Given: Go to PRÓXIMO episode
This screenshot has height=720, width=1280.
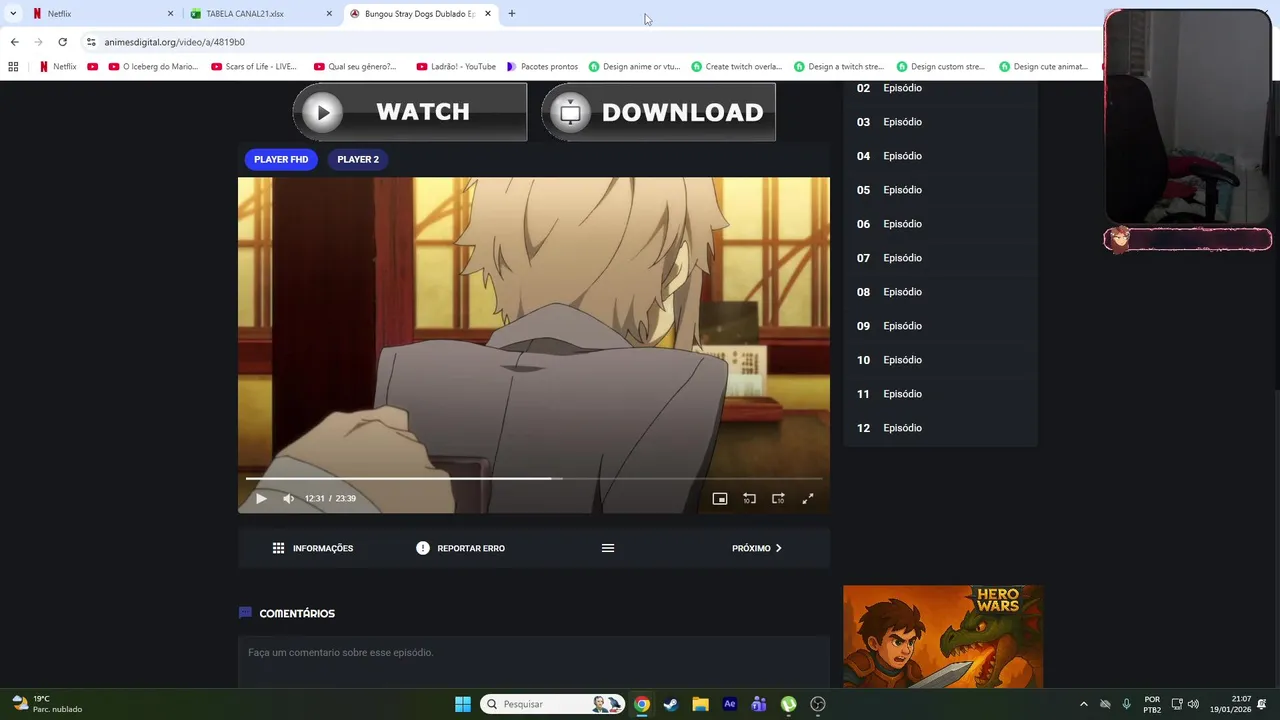Looking at the screenshot, I should click(757, 548).
